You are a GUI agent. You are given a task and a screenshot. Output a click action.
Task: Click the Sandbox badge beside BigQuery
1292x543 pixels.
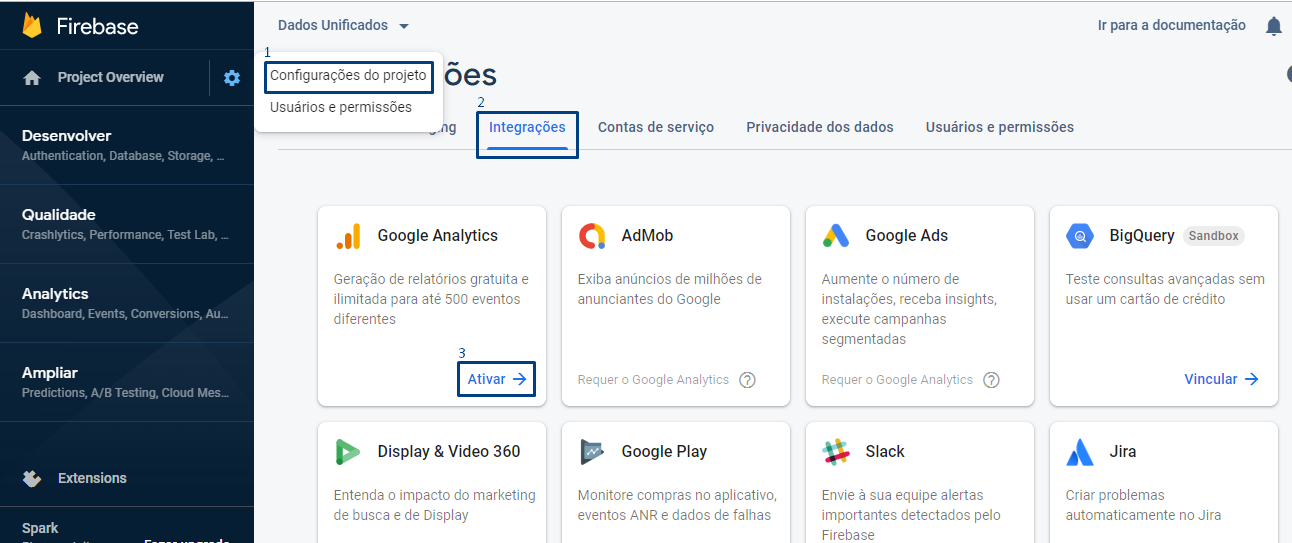[x=1214, y=236]
